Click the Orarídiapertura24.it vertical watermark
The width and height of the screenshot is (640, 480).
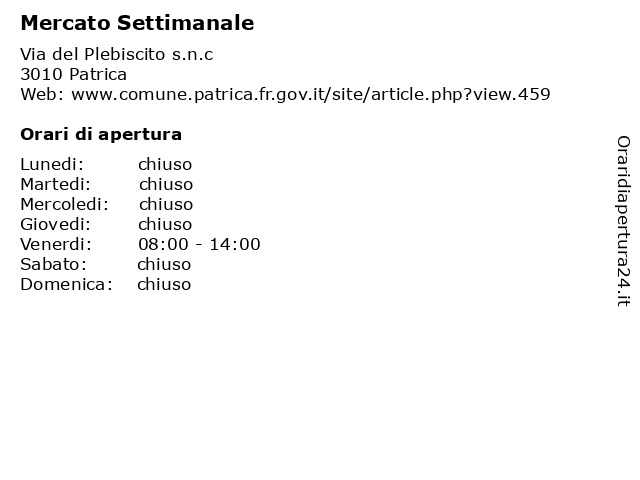point(623,221)
